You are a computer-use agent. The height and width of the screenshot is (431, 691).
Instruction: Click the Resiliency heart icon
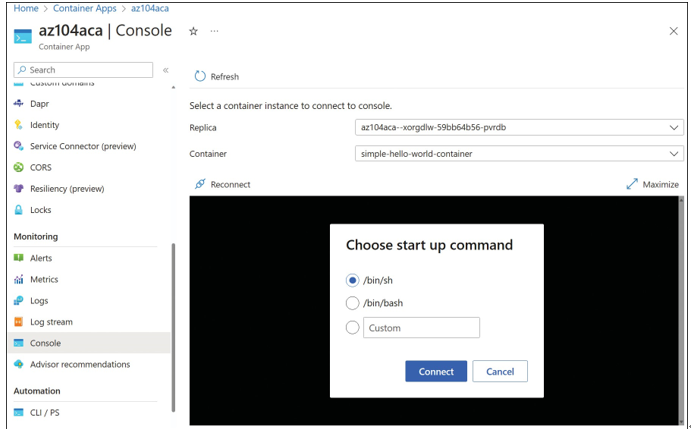coord(19,189)
